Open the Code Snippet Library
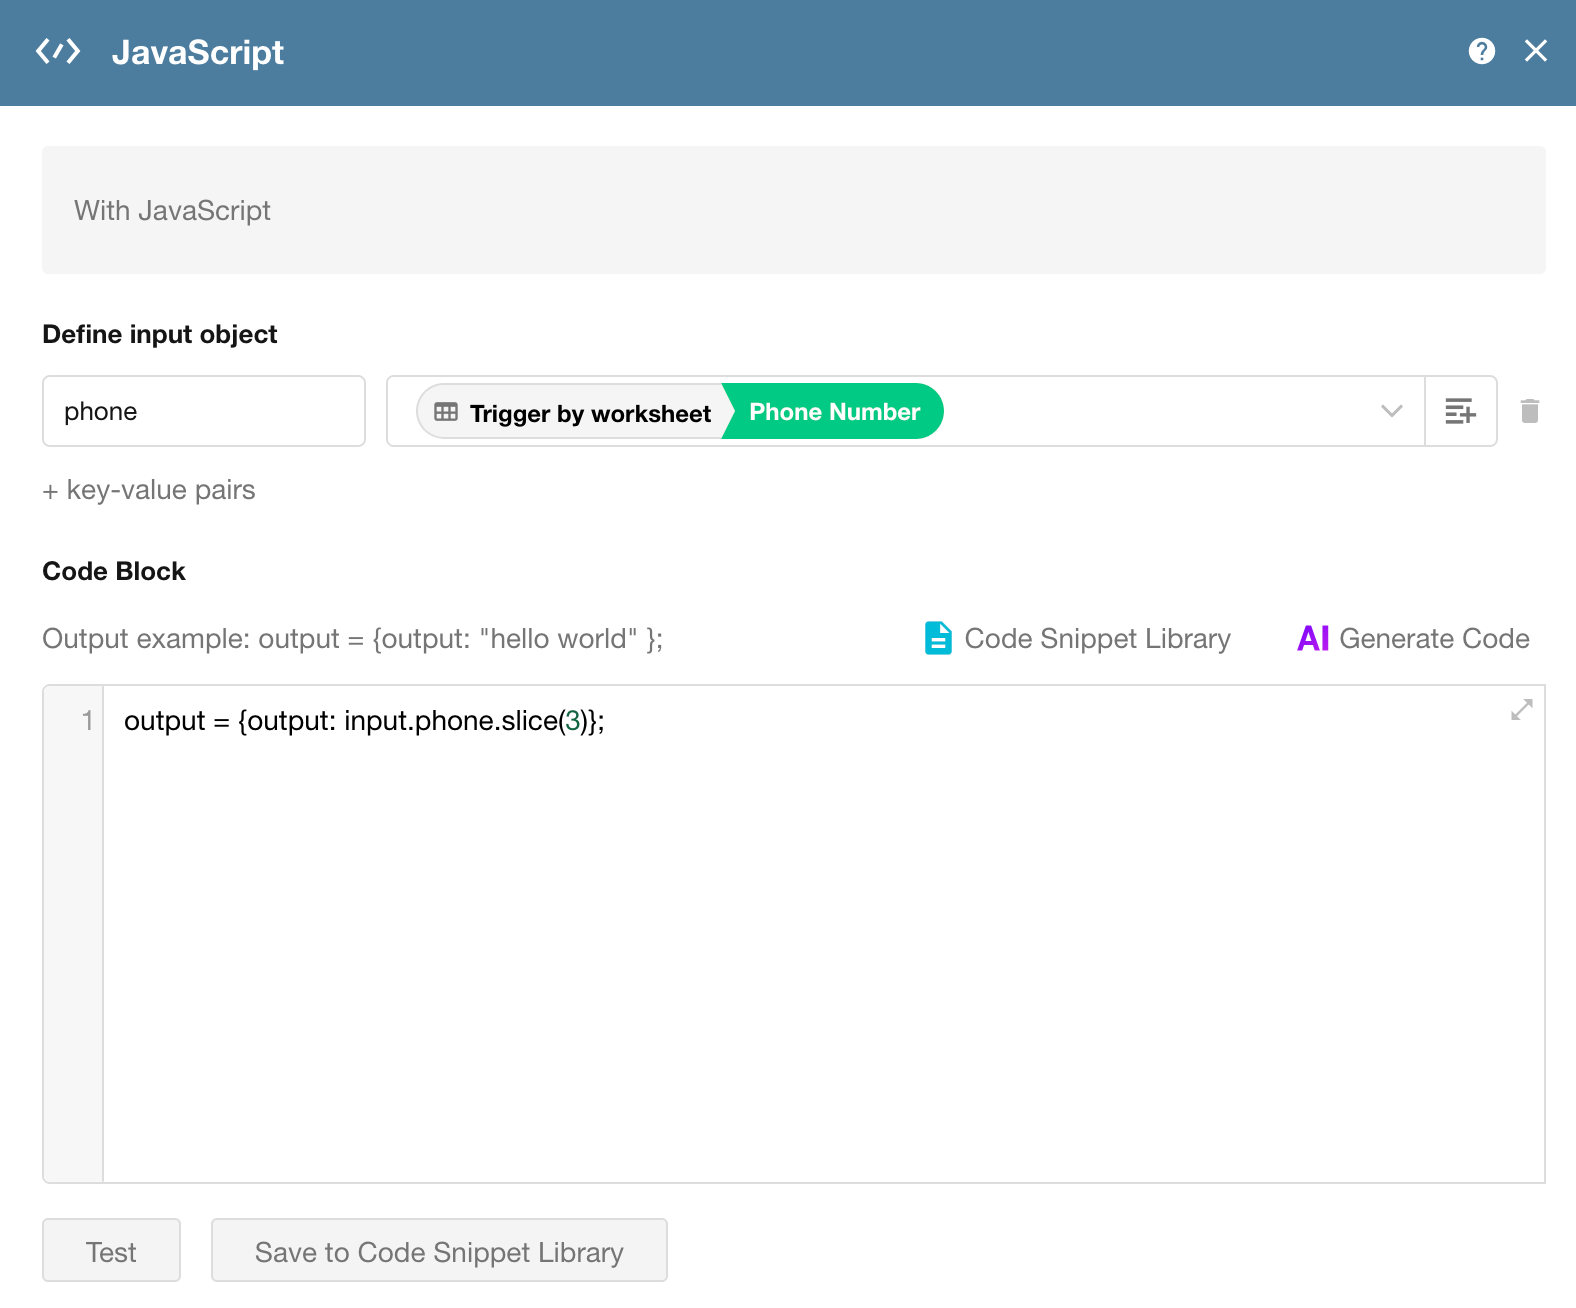Image resolution: width=1576 pixels, height=1308 pixels. 1097,638
